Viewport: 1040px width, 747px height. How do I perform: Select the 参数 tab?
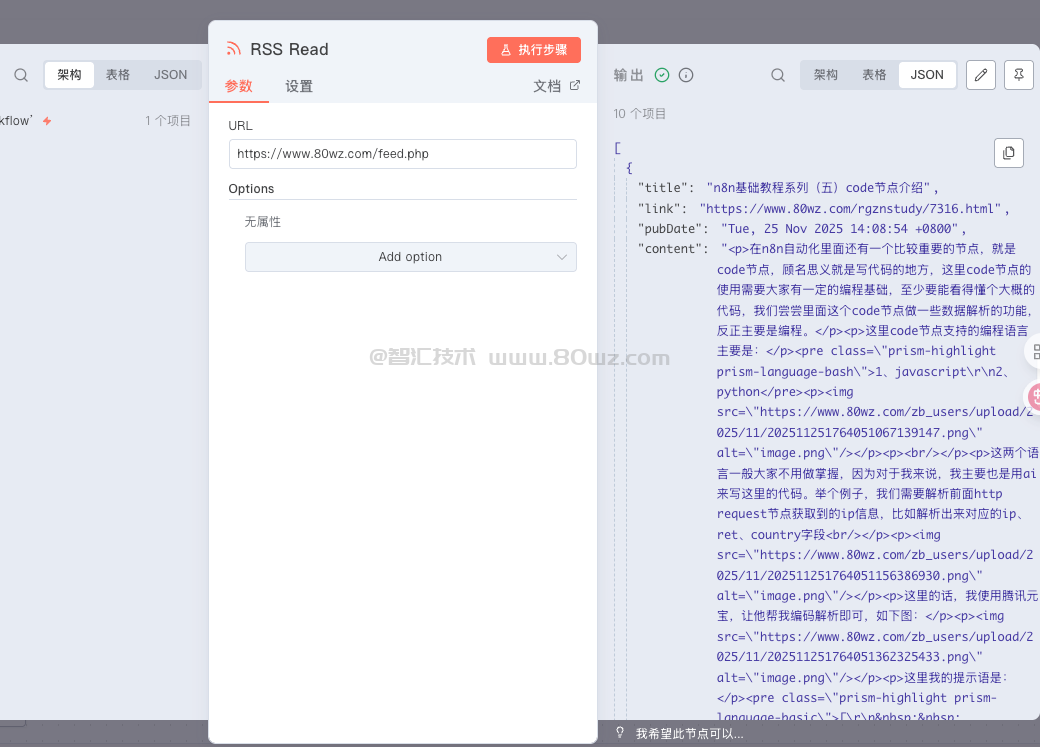(239, 86)
